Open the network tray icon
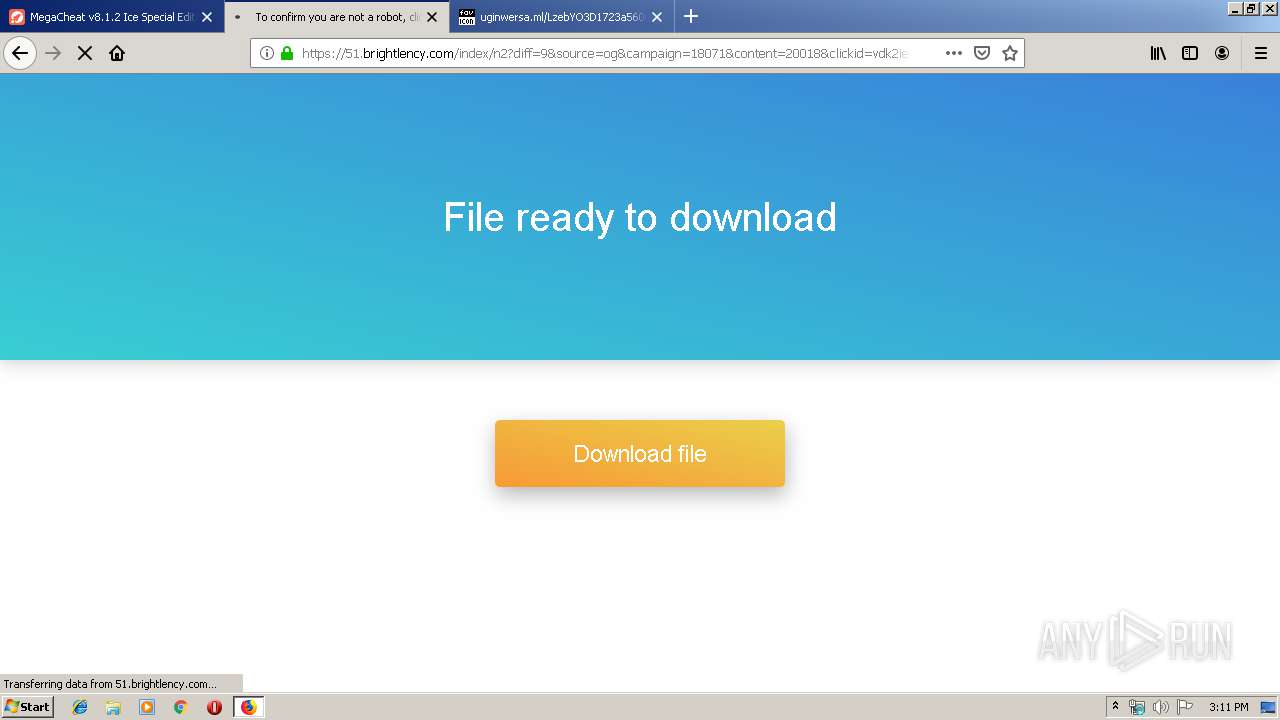 coord(1137,707)
